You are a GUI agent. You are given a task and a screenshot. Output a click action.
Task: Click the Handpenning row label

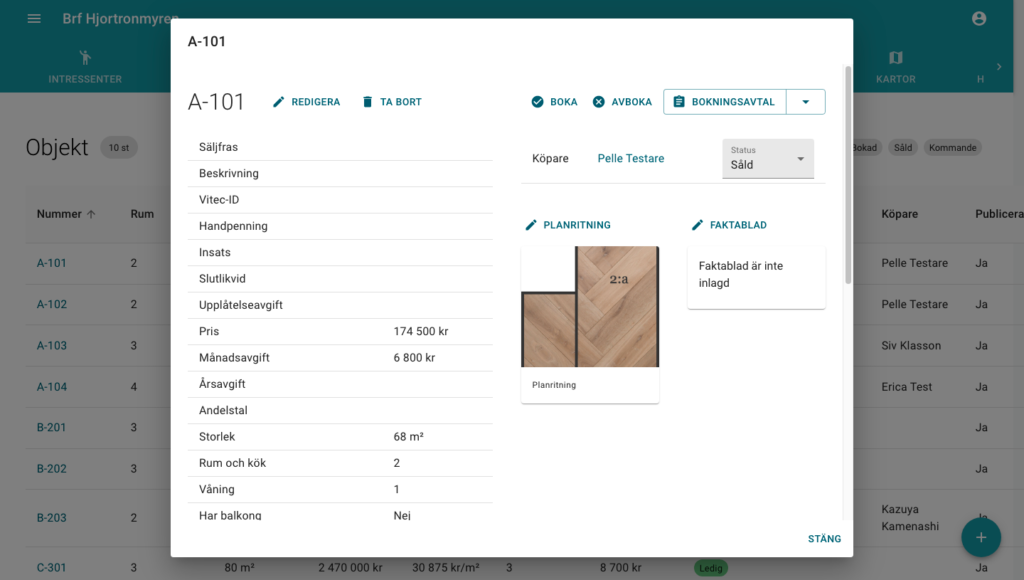coord(233,226)
